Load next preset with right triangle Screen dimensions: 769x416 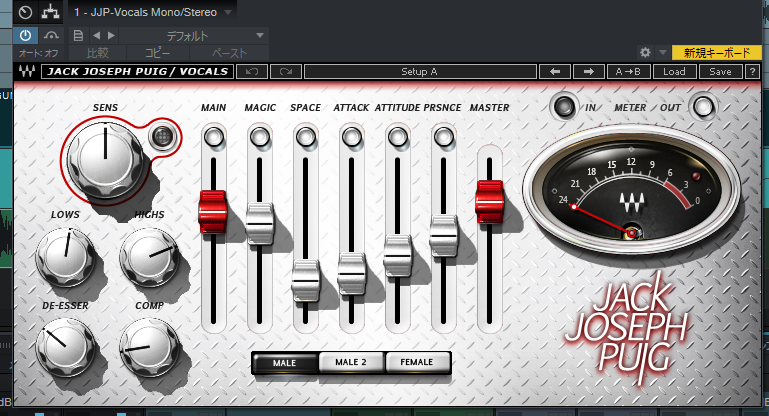pyautogui.click(x=111, y=35)
